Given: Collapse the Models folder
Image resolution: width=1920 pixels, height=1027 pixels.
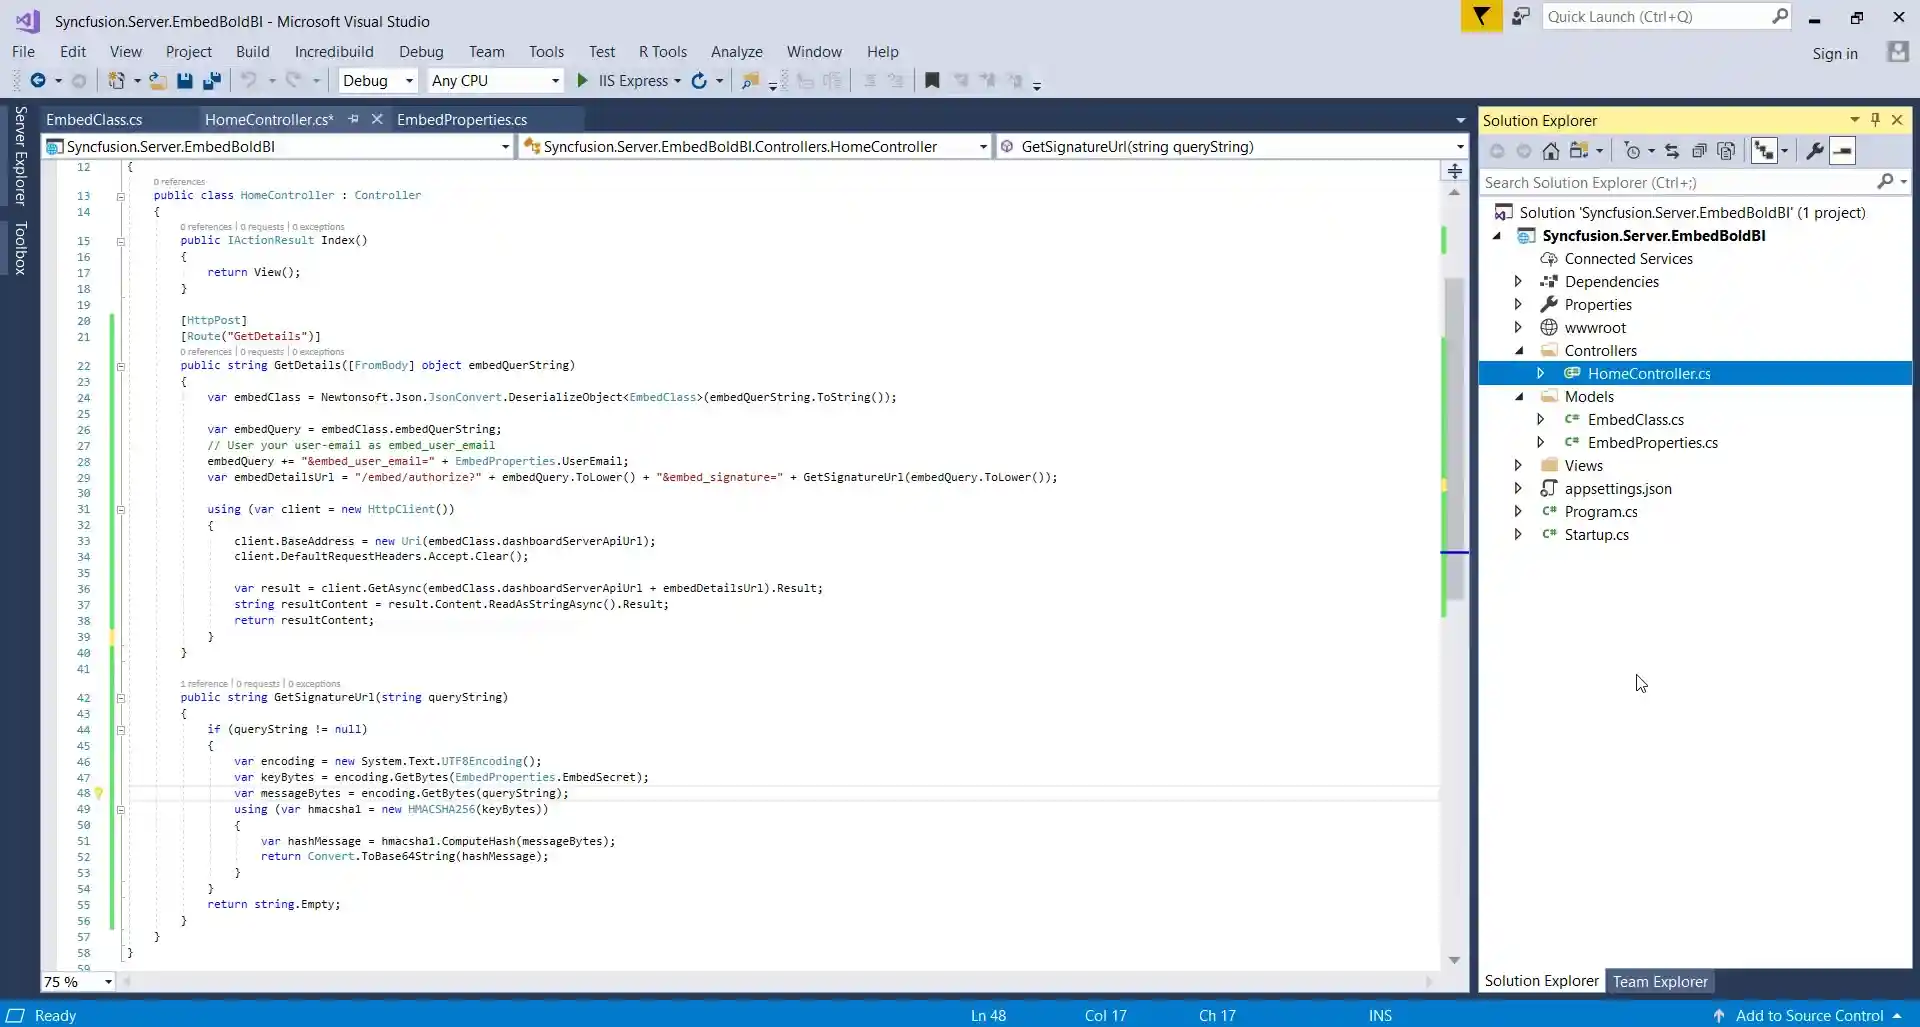Looking at the screenshot, I should pyautogui.click(x=1519, y=397).
